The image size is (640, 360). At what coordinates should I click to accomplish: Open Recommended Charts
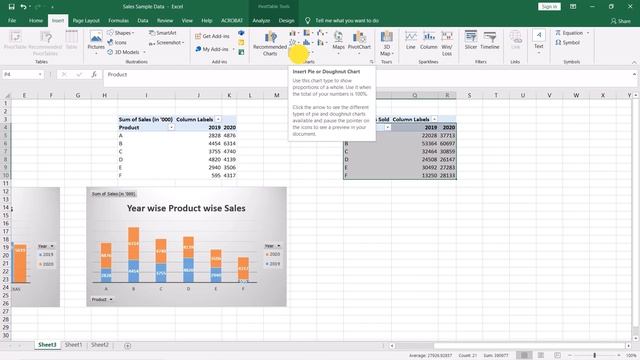click(x=270, y=43)
